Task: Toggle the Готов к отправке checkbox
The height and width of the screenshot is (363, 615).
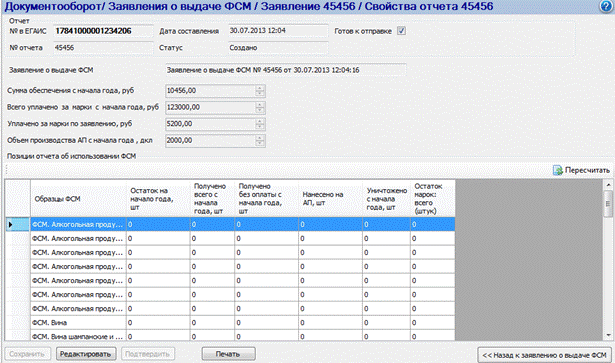Action: click(401, 31)
